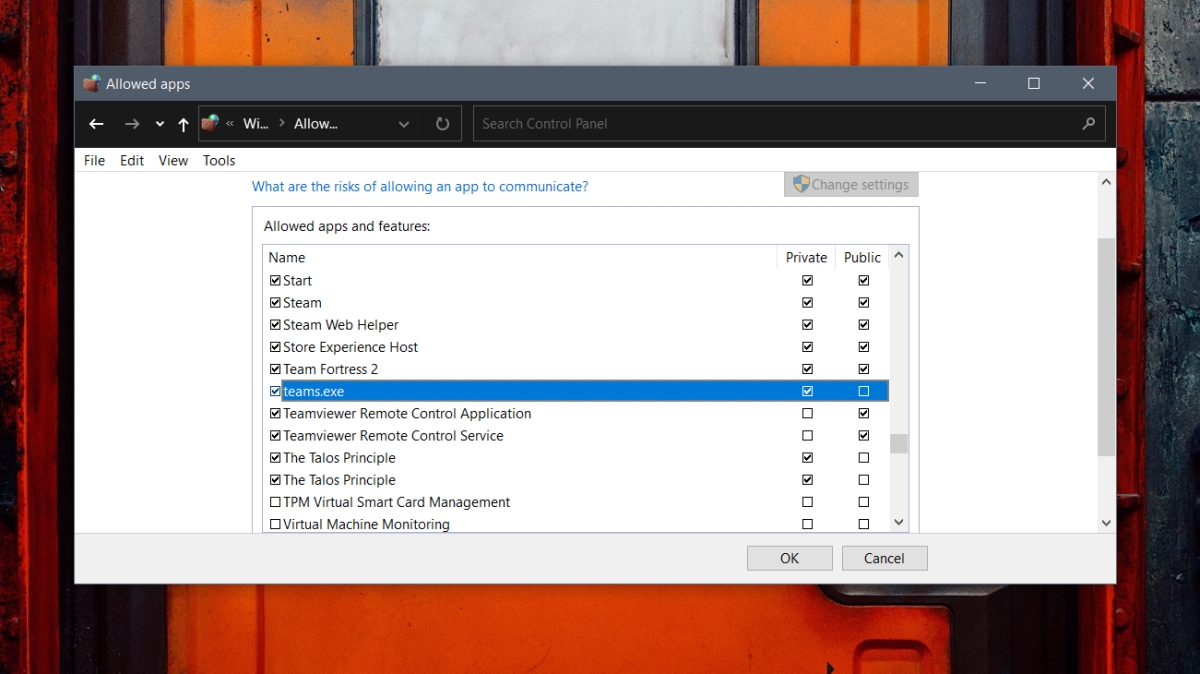Select the Team Fortress 2 row
1200x674 pixels.
(576, 369)
